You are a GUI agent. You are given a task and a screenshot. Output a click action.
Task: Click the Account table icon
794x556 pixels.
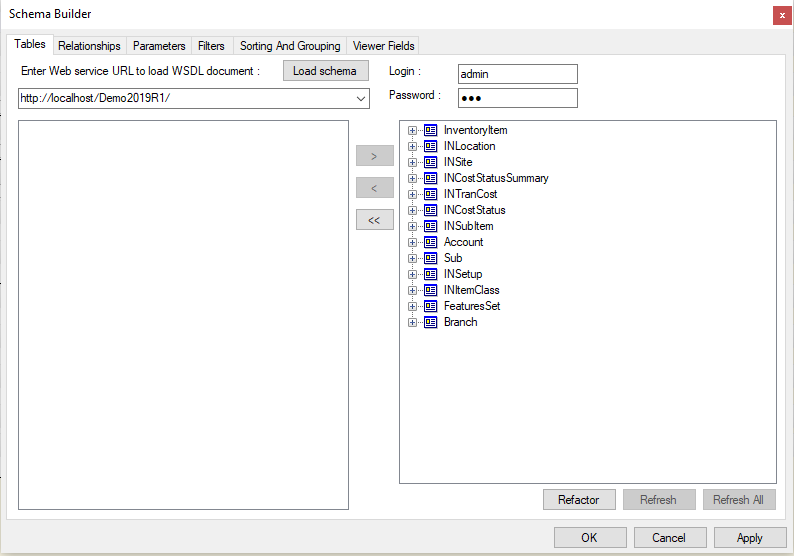tap(431, 242)
